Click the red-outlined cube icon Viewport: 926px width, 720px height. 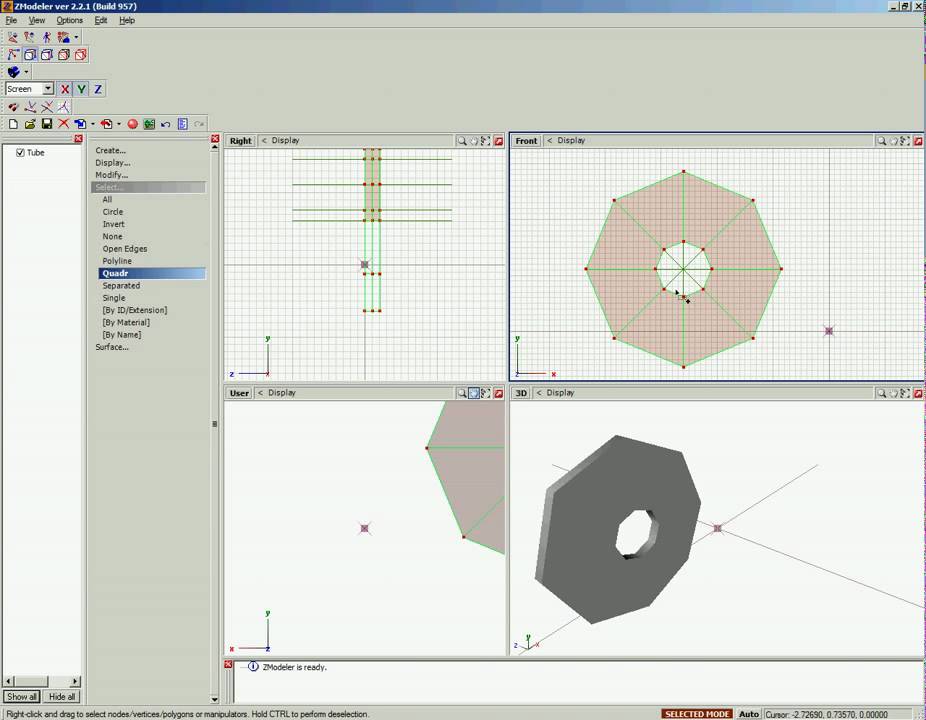(x=80, y=55)
